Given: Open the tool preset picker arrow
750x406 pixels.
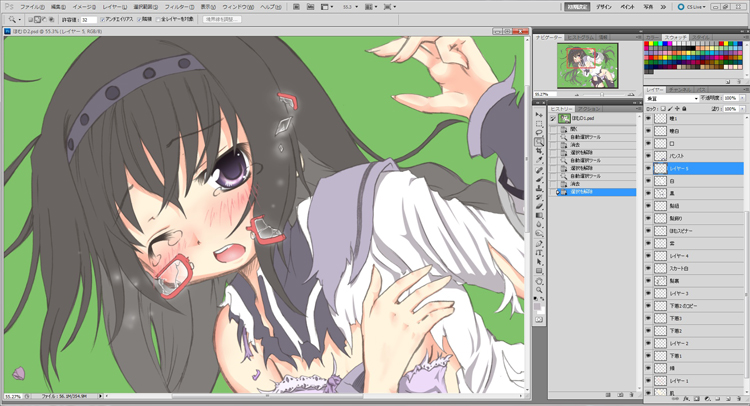Looking at the screenshot, I should [20, 20].
